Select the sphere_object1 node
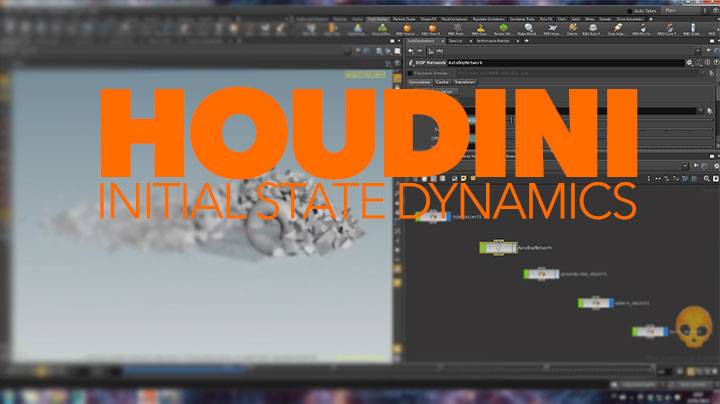 click(x=596, y=303)
